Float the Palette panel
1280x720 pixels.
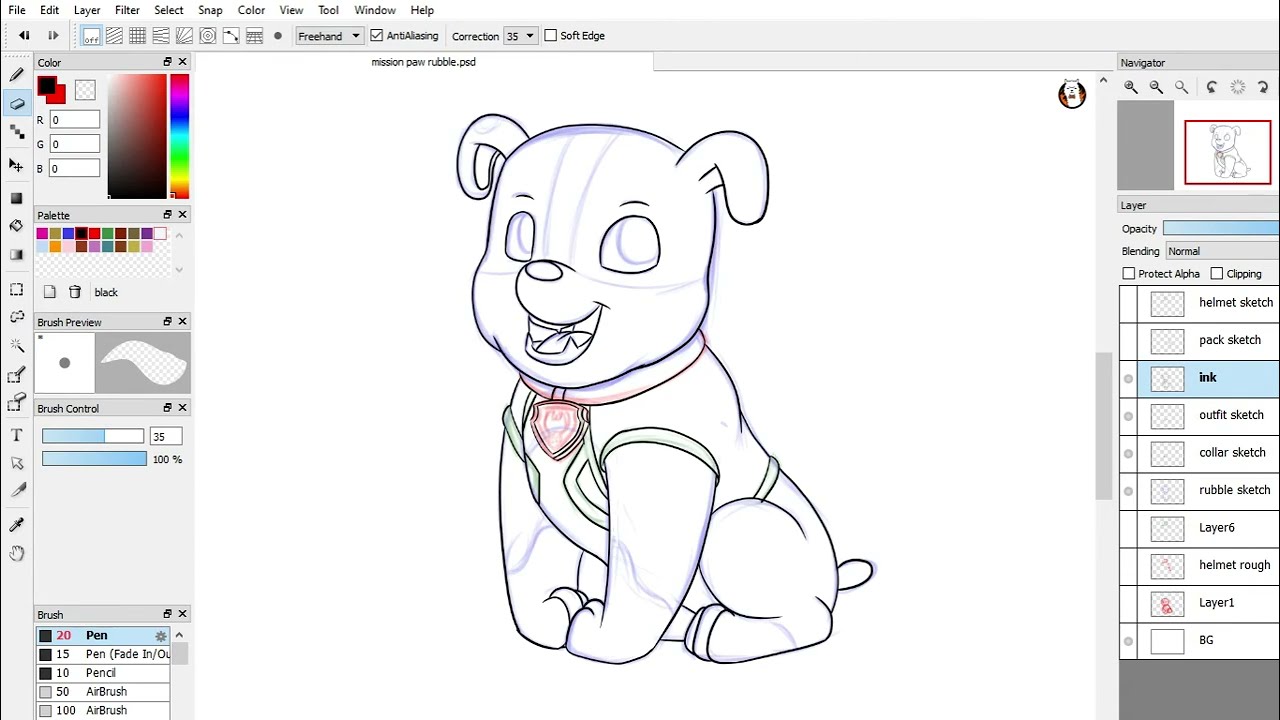[x=168, y=215]
